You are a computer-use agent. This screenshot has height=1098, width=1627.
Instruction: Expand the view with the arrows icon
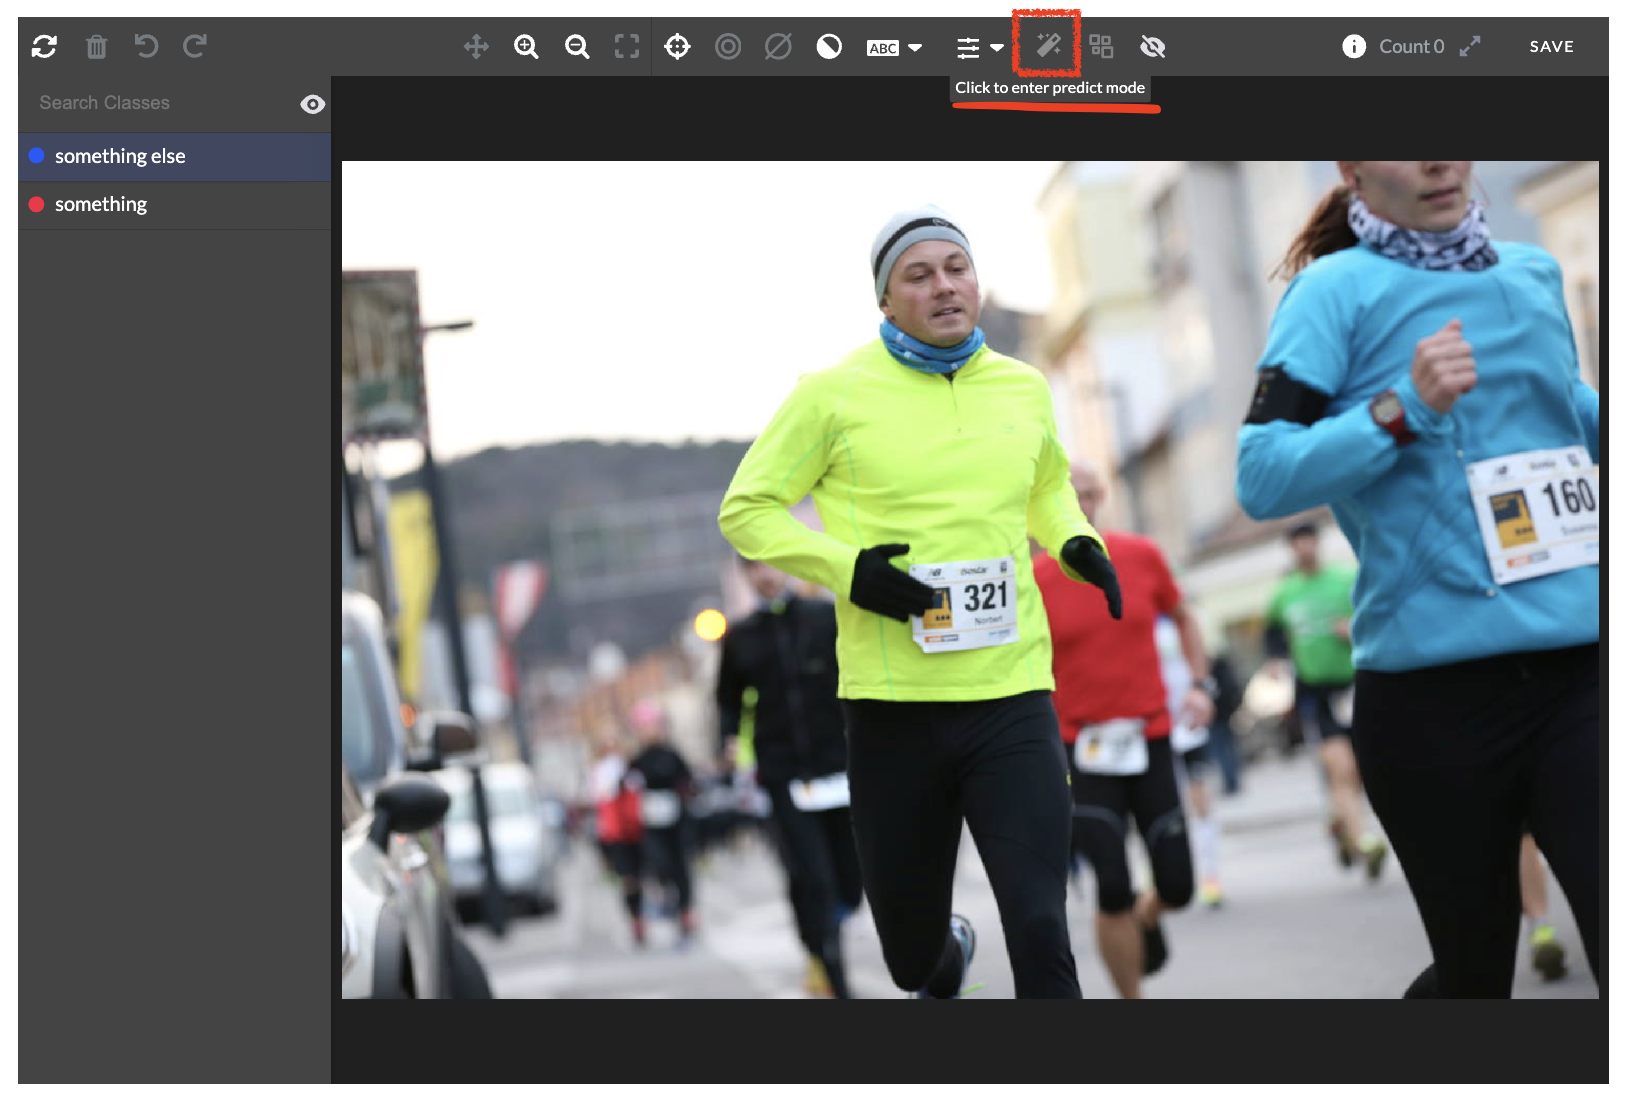tap(1469, 47)
